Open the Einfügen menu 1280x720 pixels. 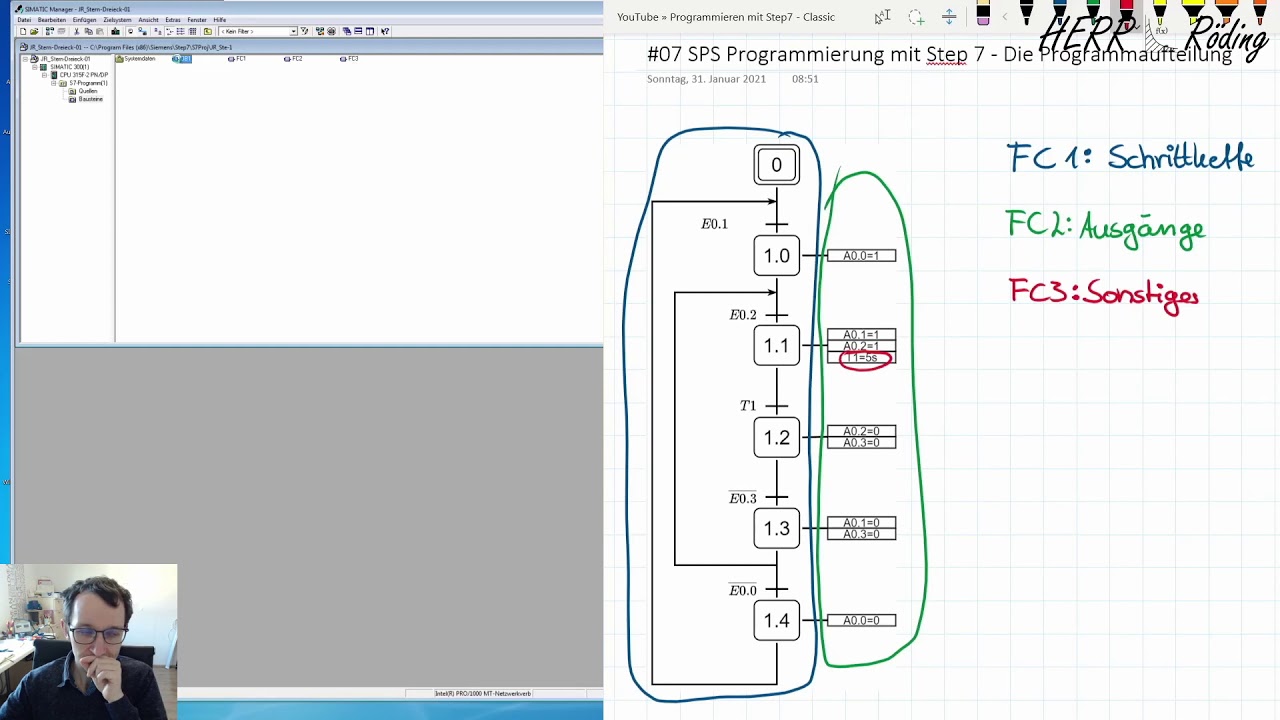pos(84,20)
